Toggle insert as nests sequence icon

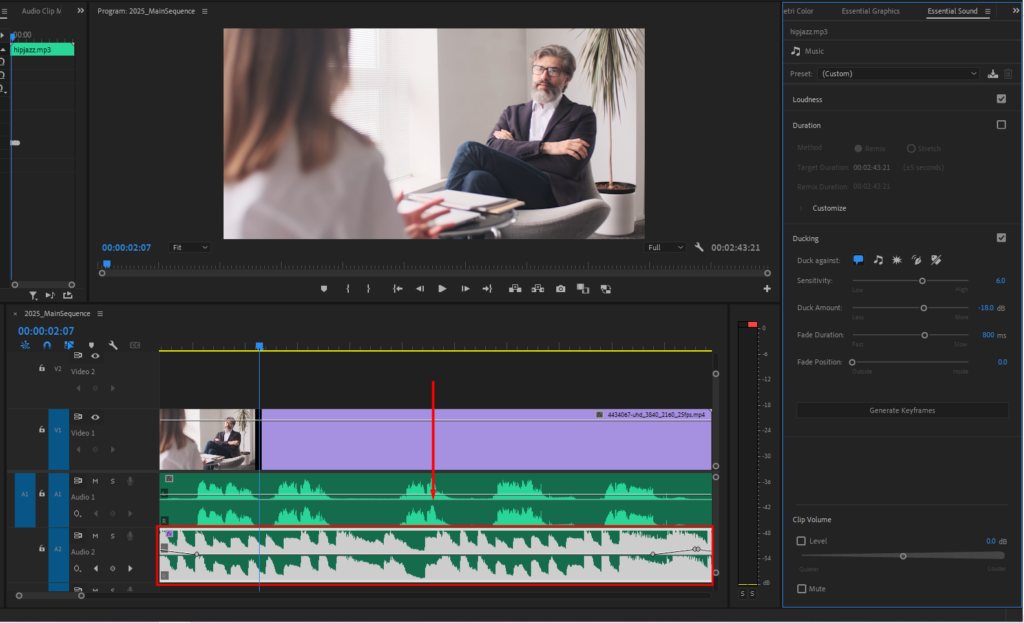25,345
